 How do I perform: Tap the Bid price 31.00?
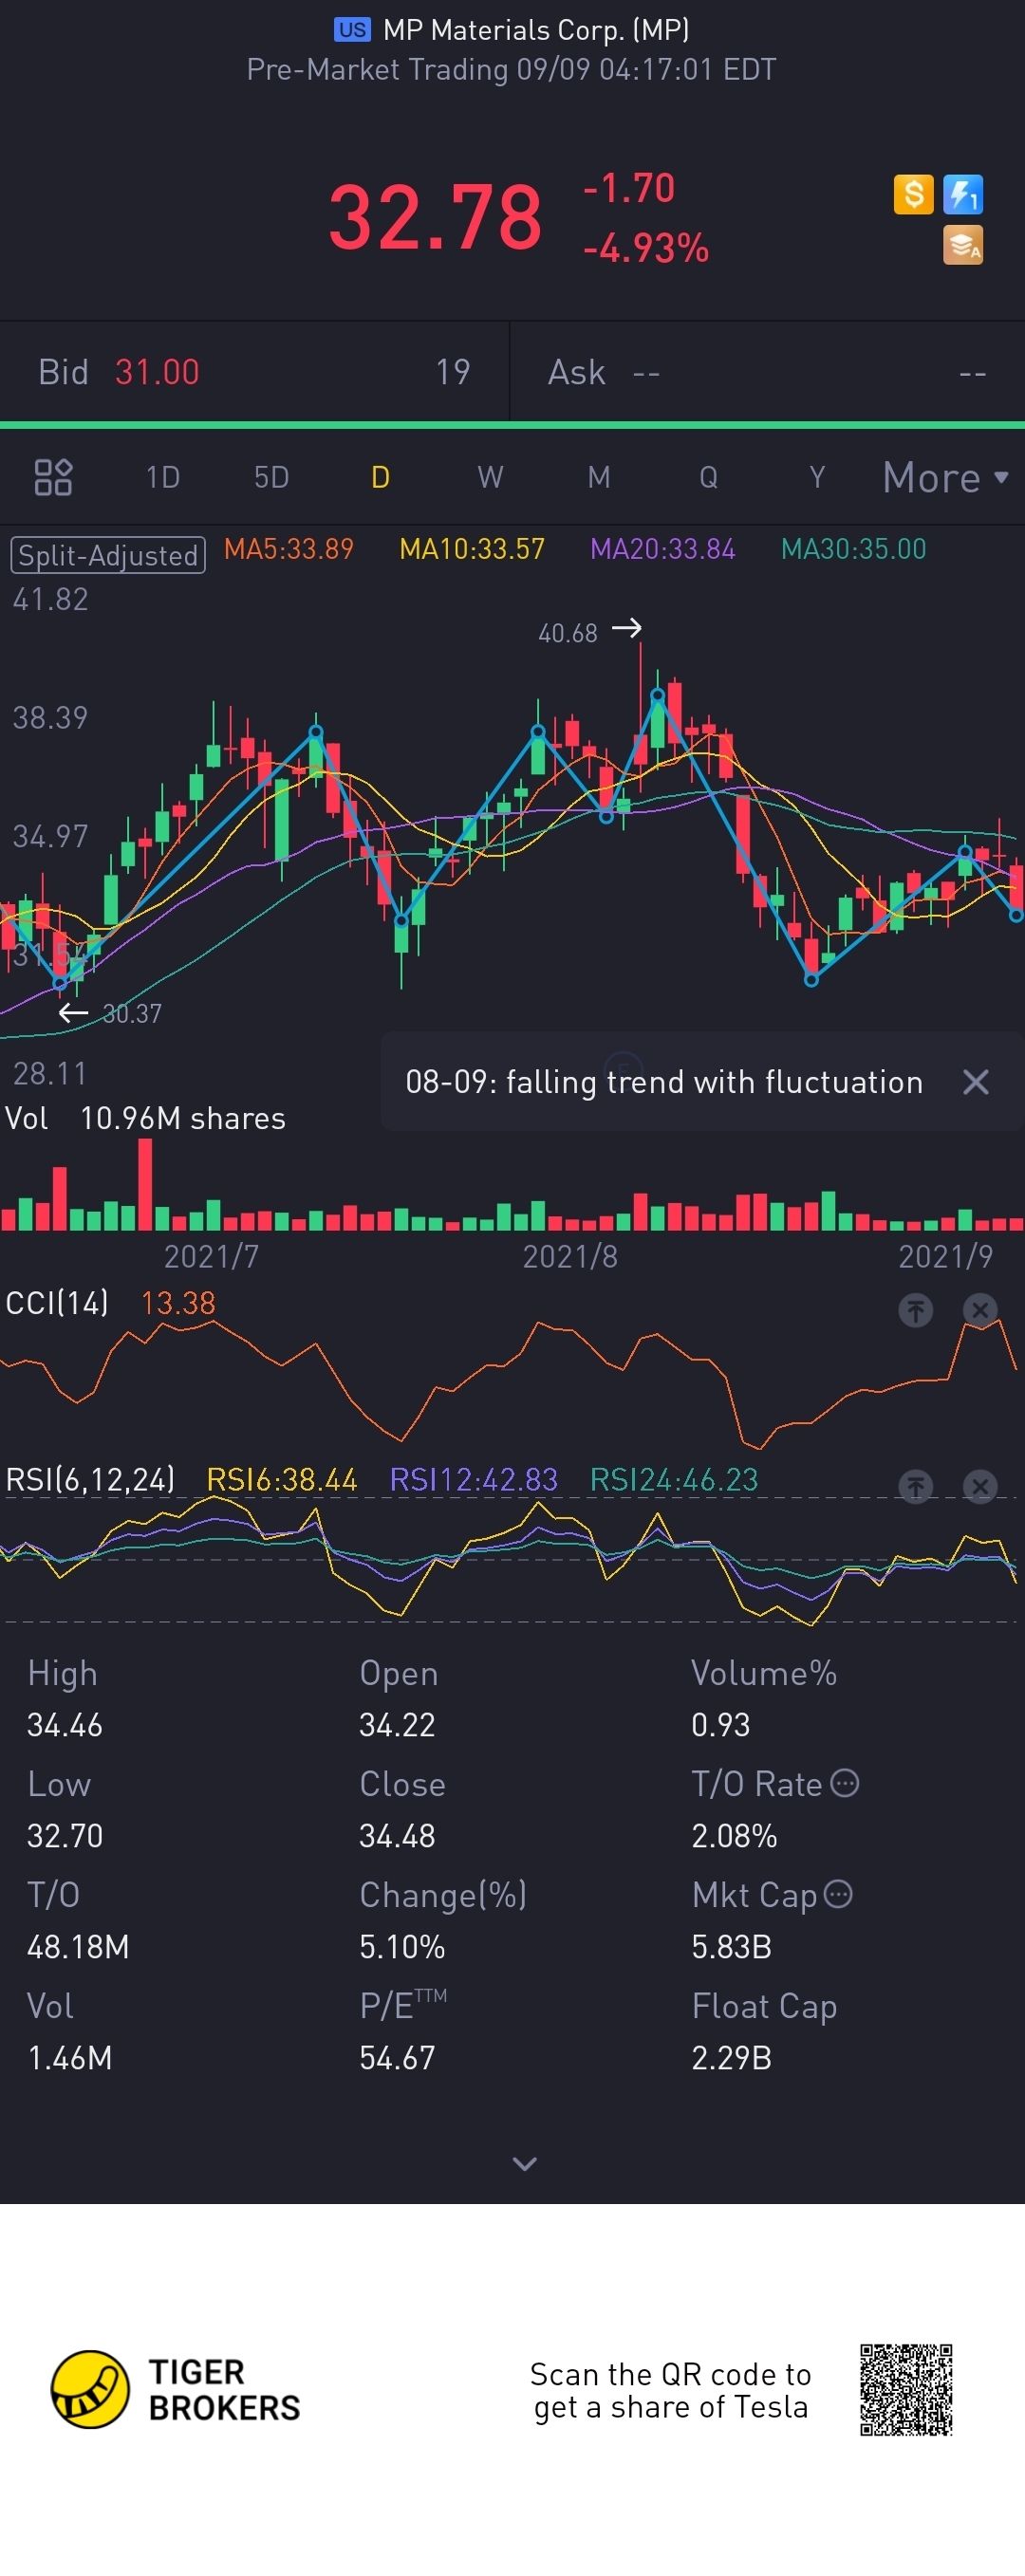(157, 372)
